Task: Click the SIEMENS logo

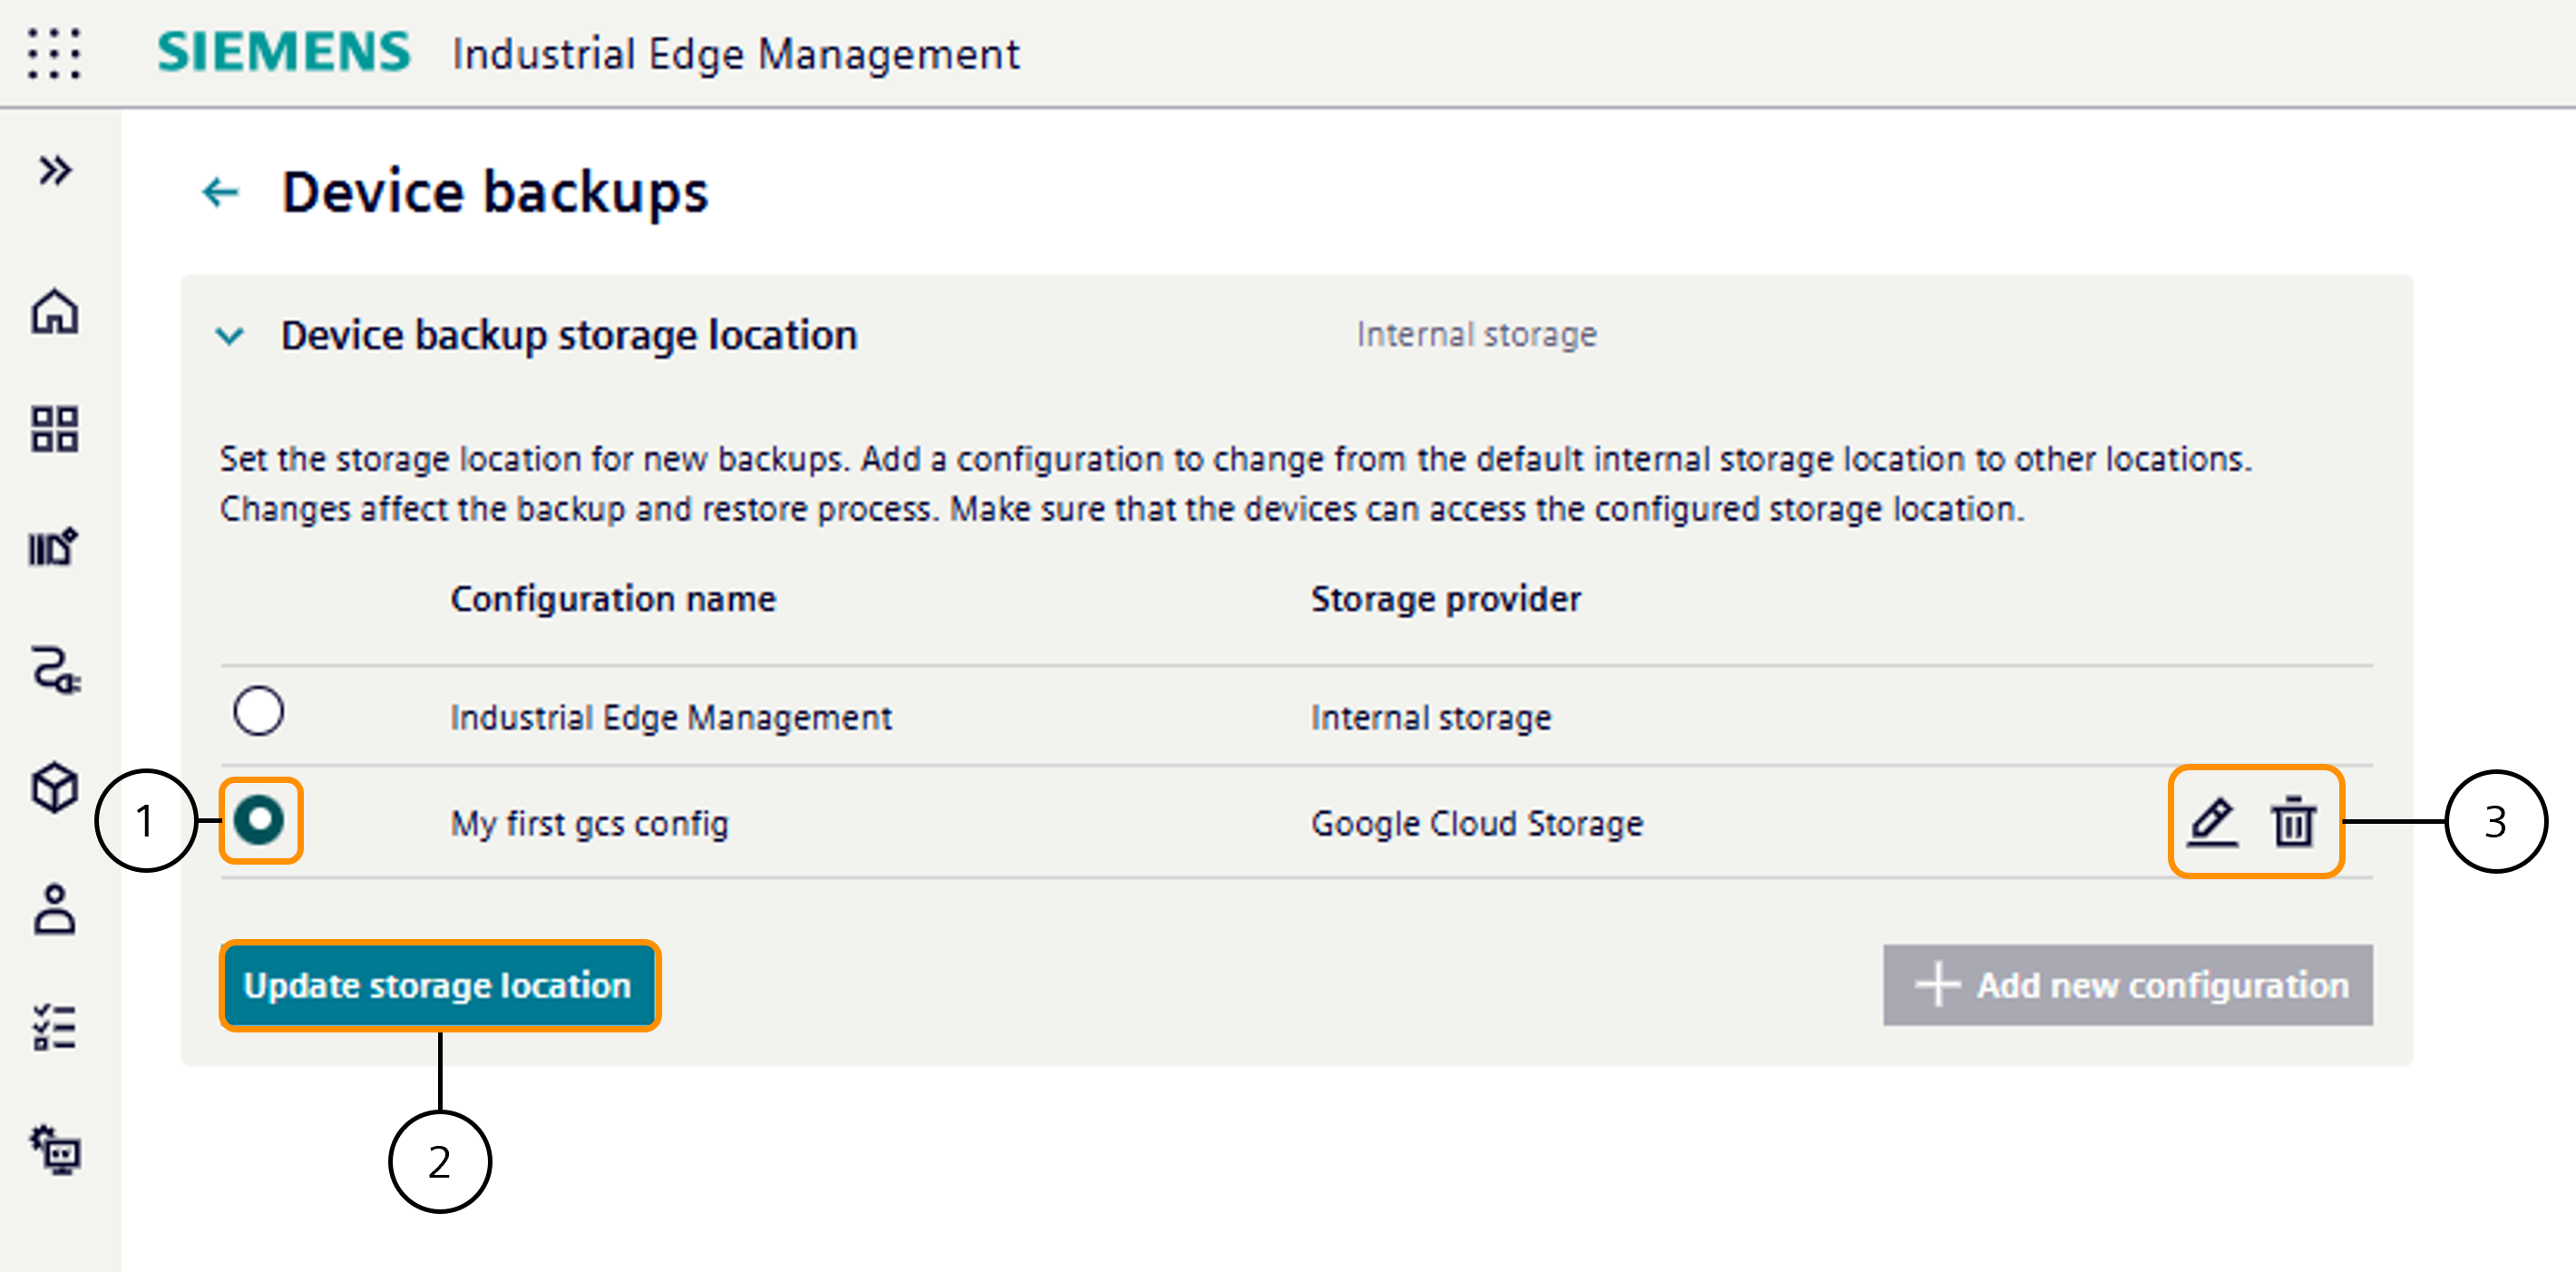Action: pos(285,52)
